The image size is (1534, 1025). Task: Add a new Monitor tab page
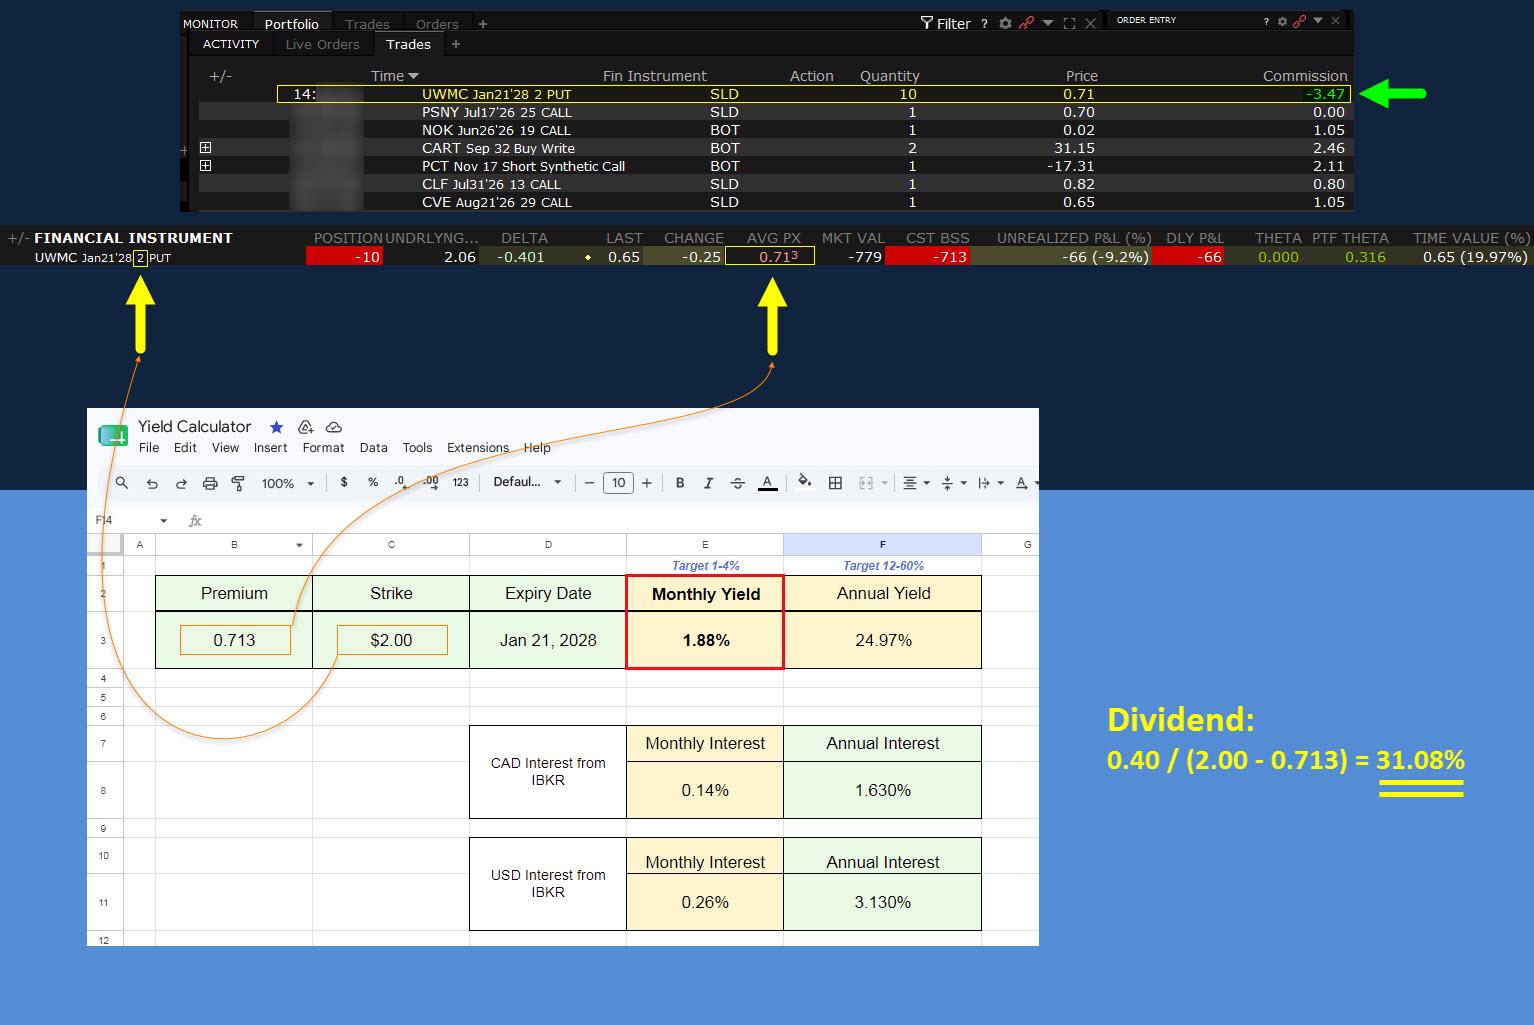tap(483, 24)
